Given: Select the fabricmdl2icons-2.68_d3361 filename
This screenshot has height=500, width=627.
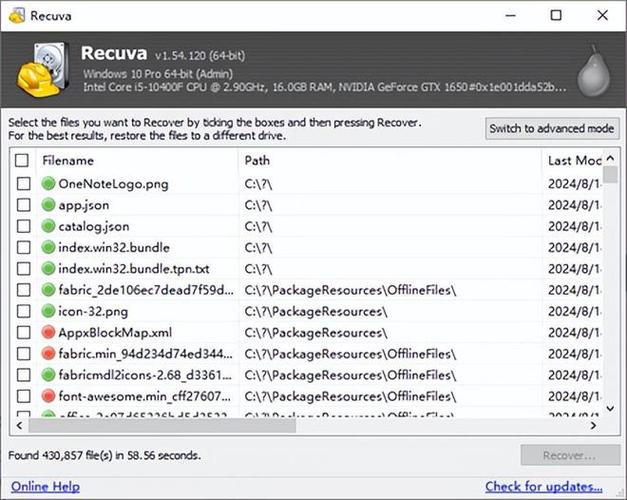Looking at the screenshot, I should pyautogui.click(x=145, y=375).
